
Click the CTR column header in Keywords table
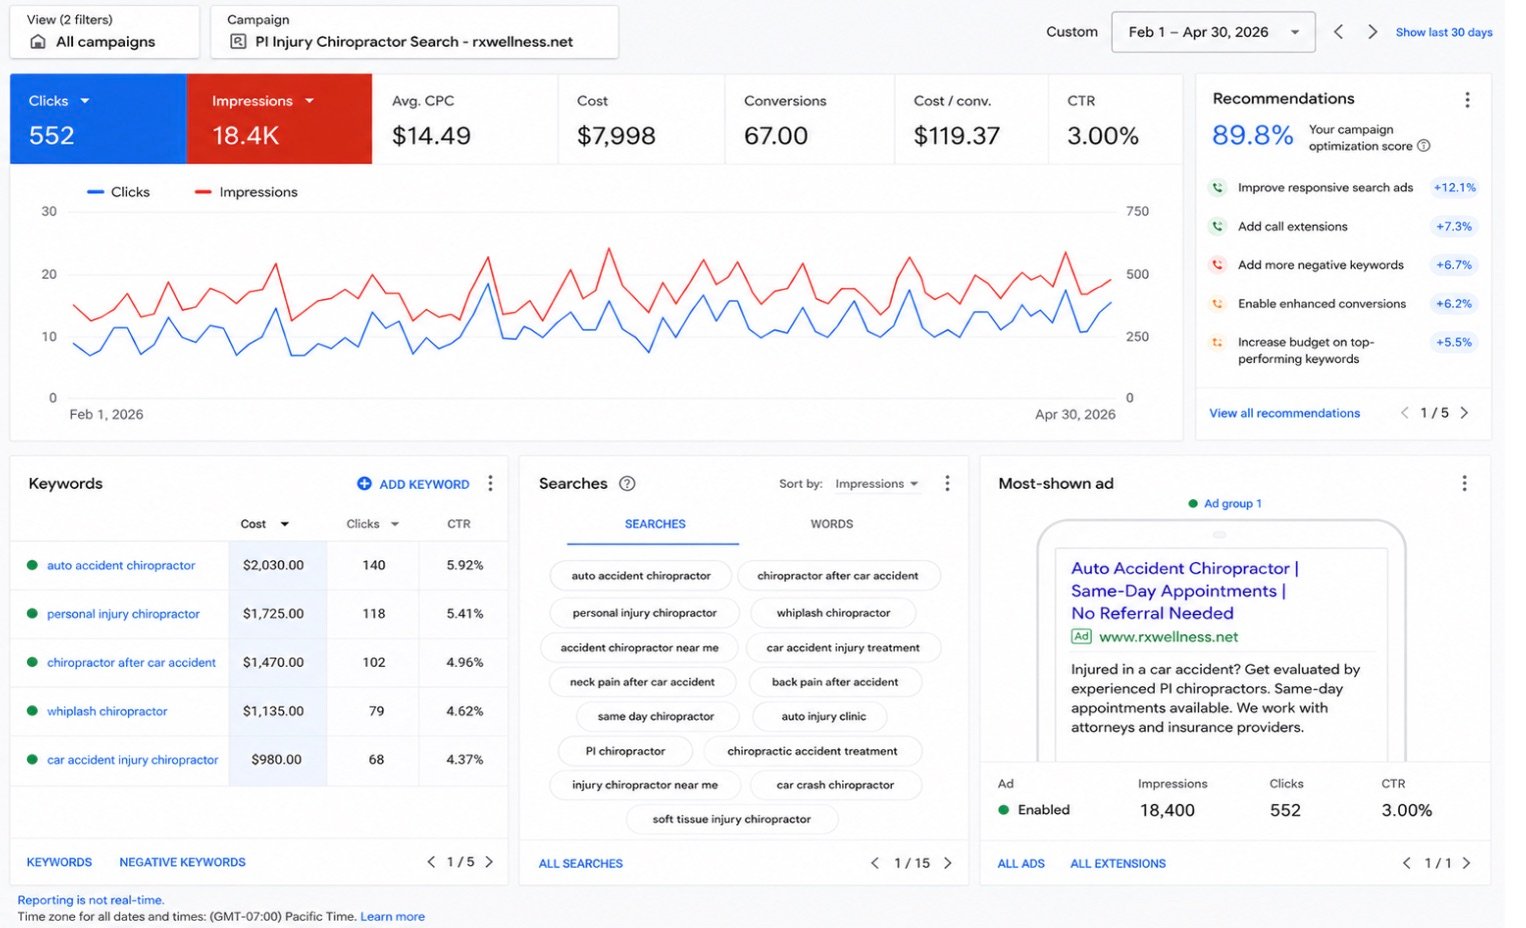click(x=458, y=524)
